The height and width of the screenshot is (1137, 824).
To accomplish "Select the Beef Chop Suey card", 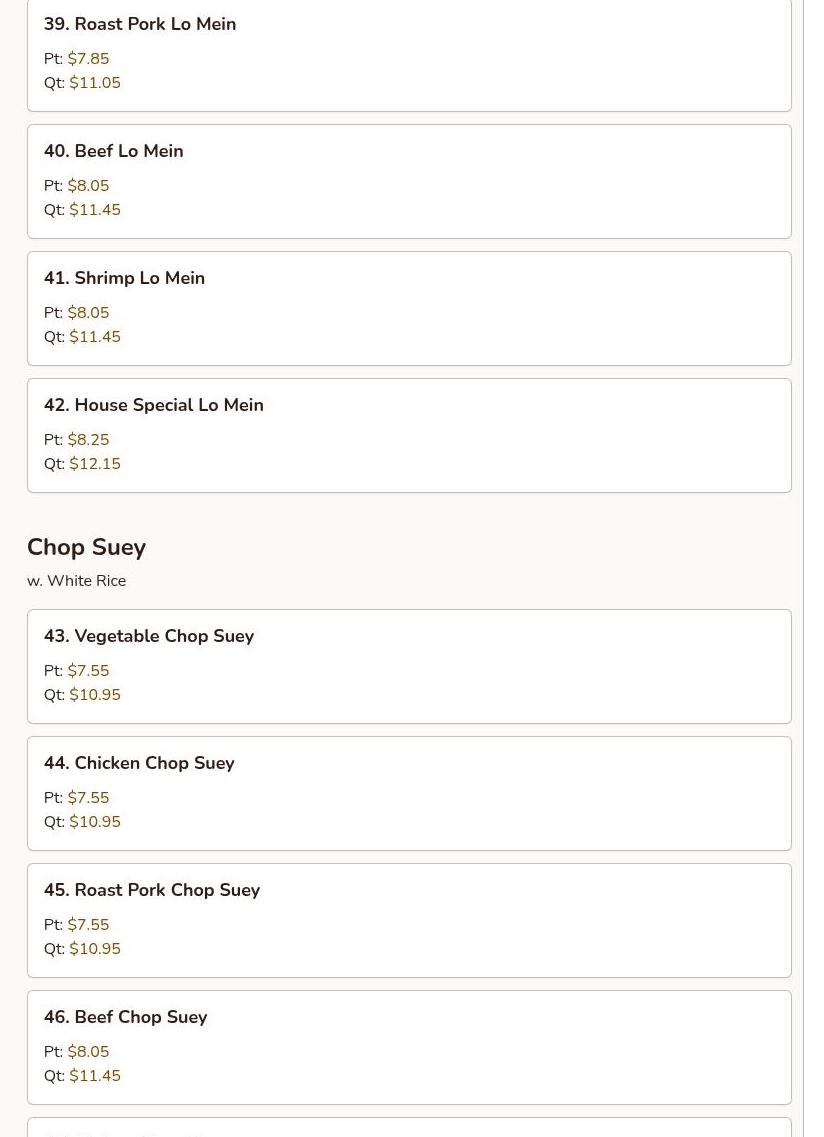I will 409,1047.
